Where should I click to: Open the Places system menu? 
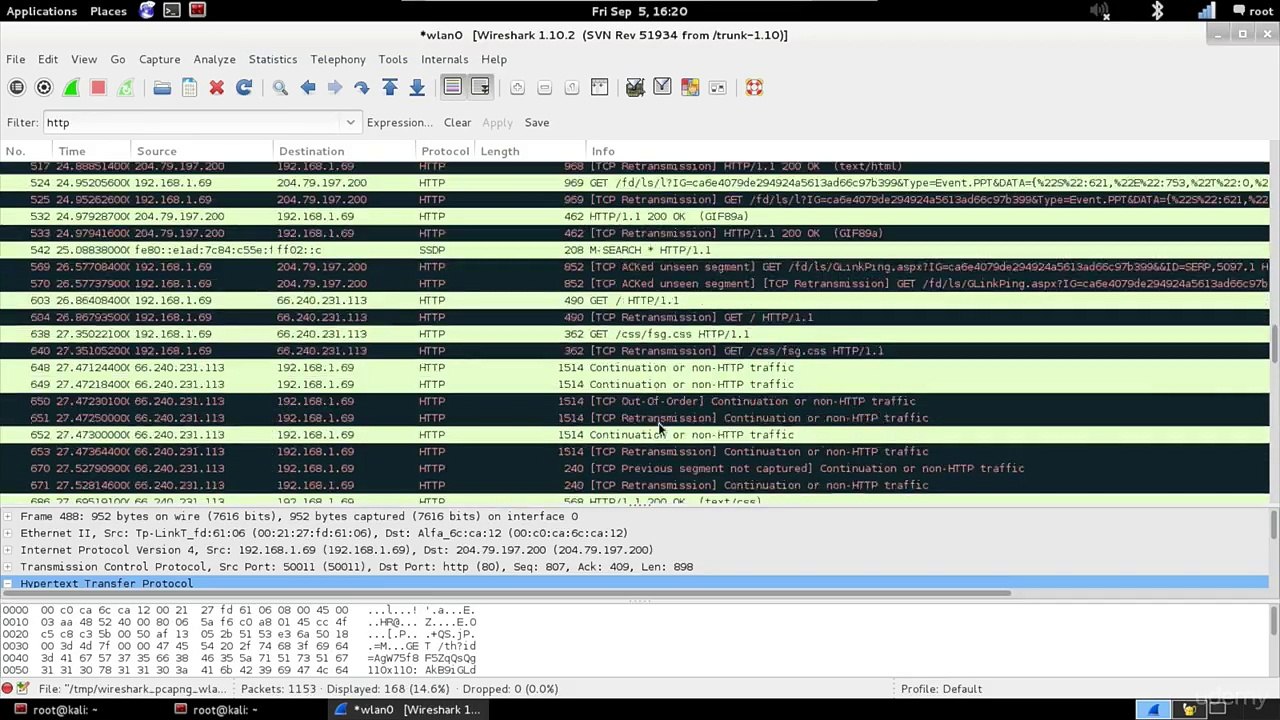(x=108, y=11)
